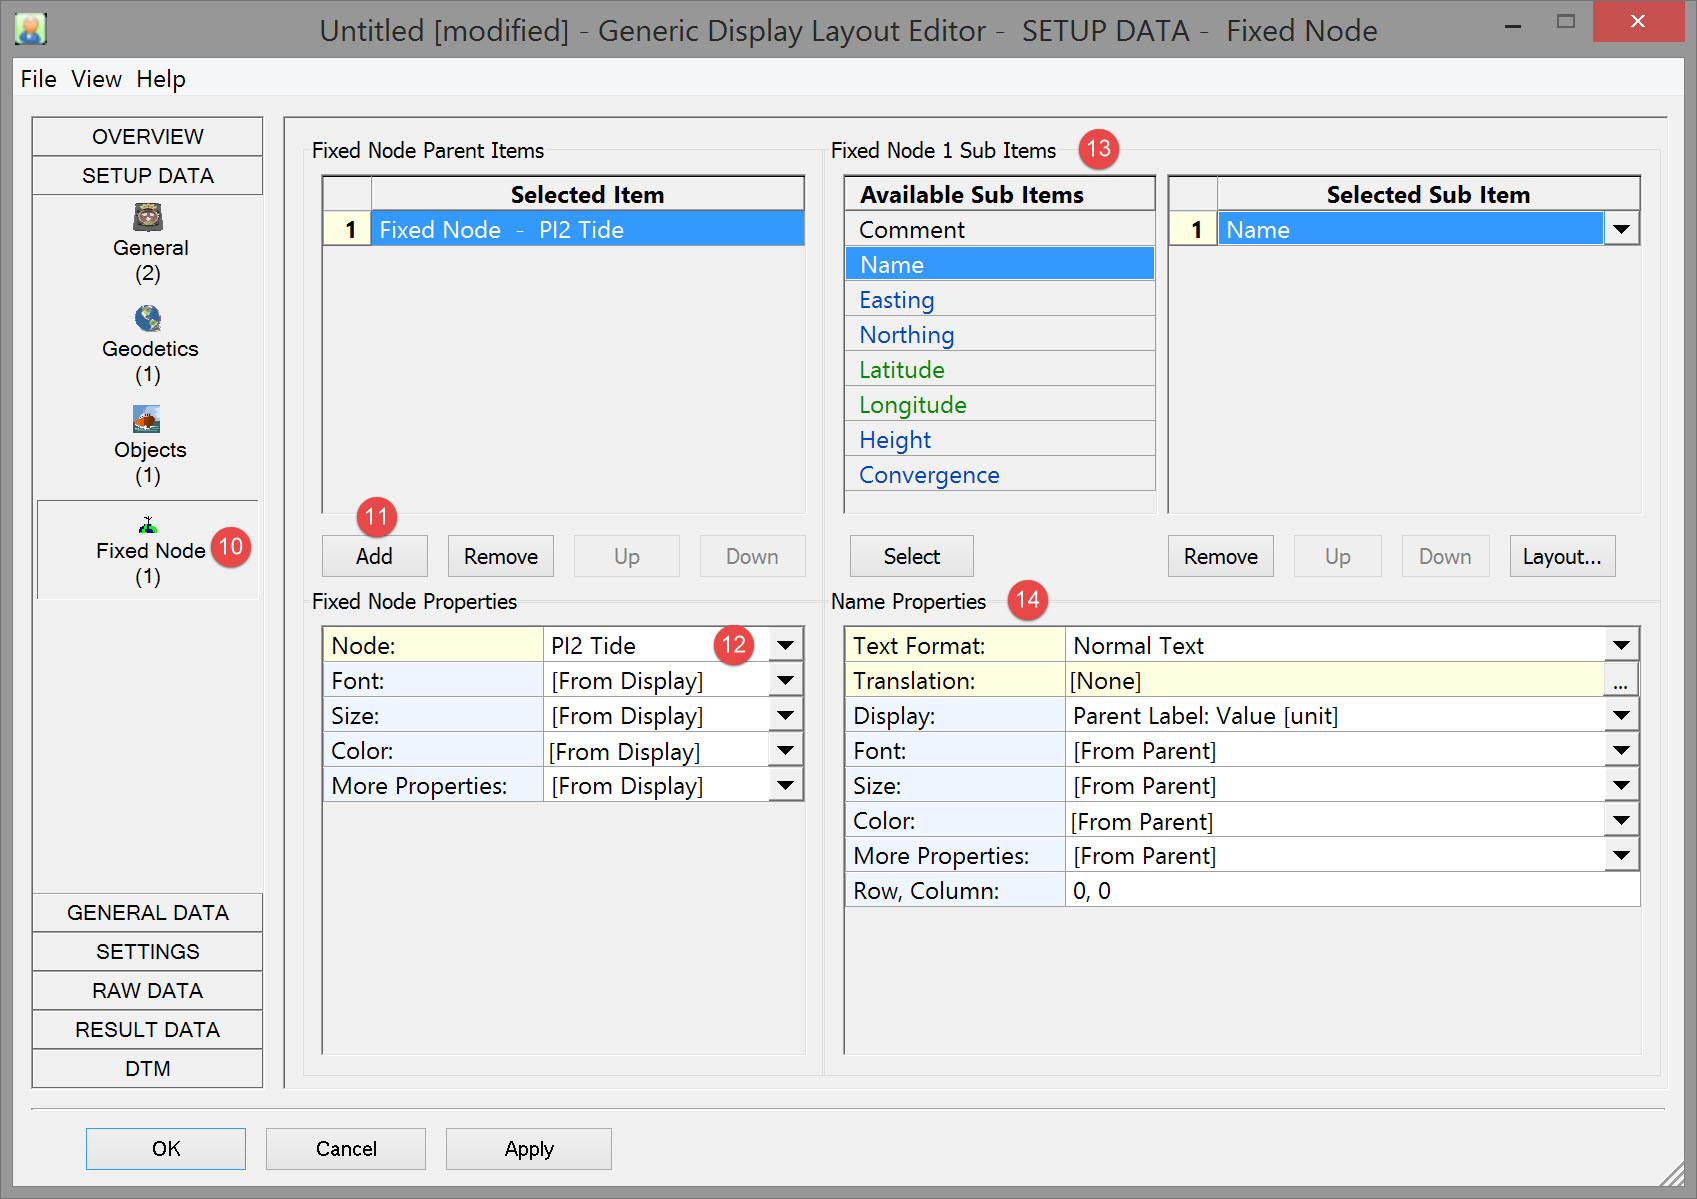Open the Translation ellipsis browse button
Screen dimensions: 1697x1199
(1620, 681)
